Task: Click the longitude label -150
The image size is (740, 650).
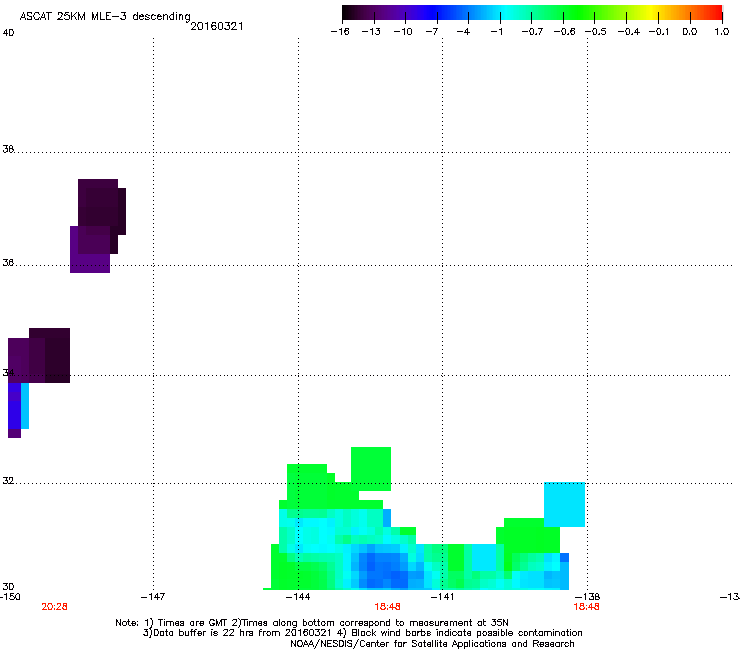Action: 10,597
